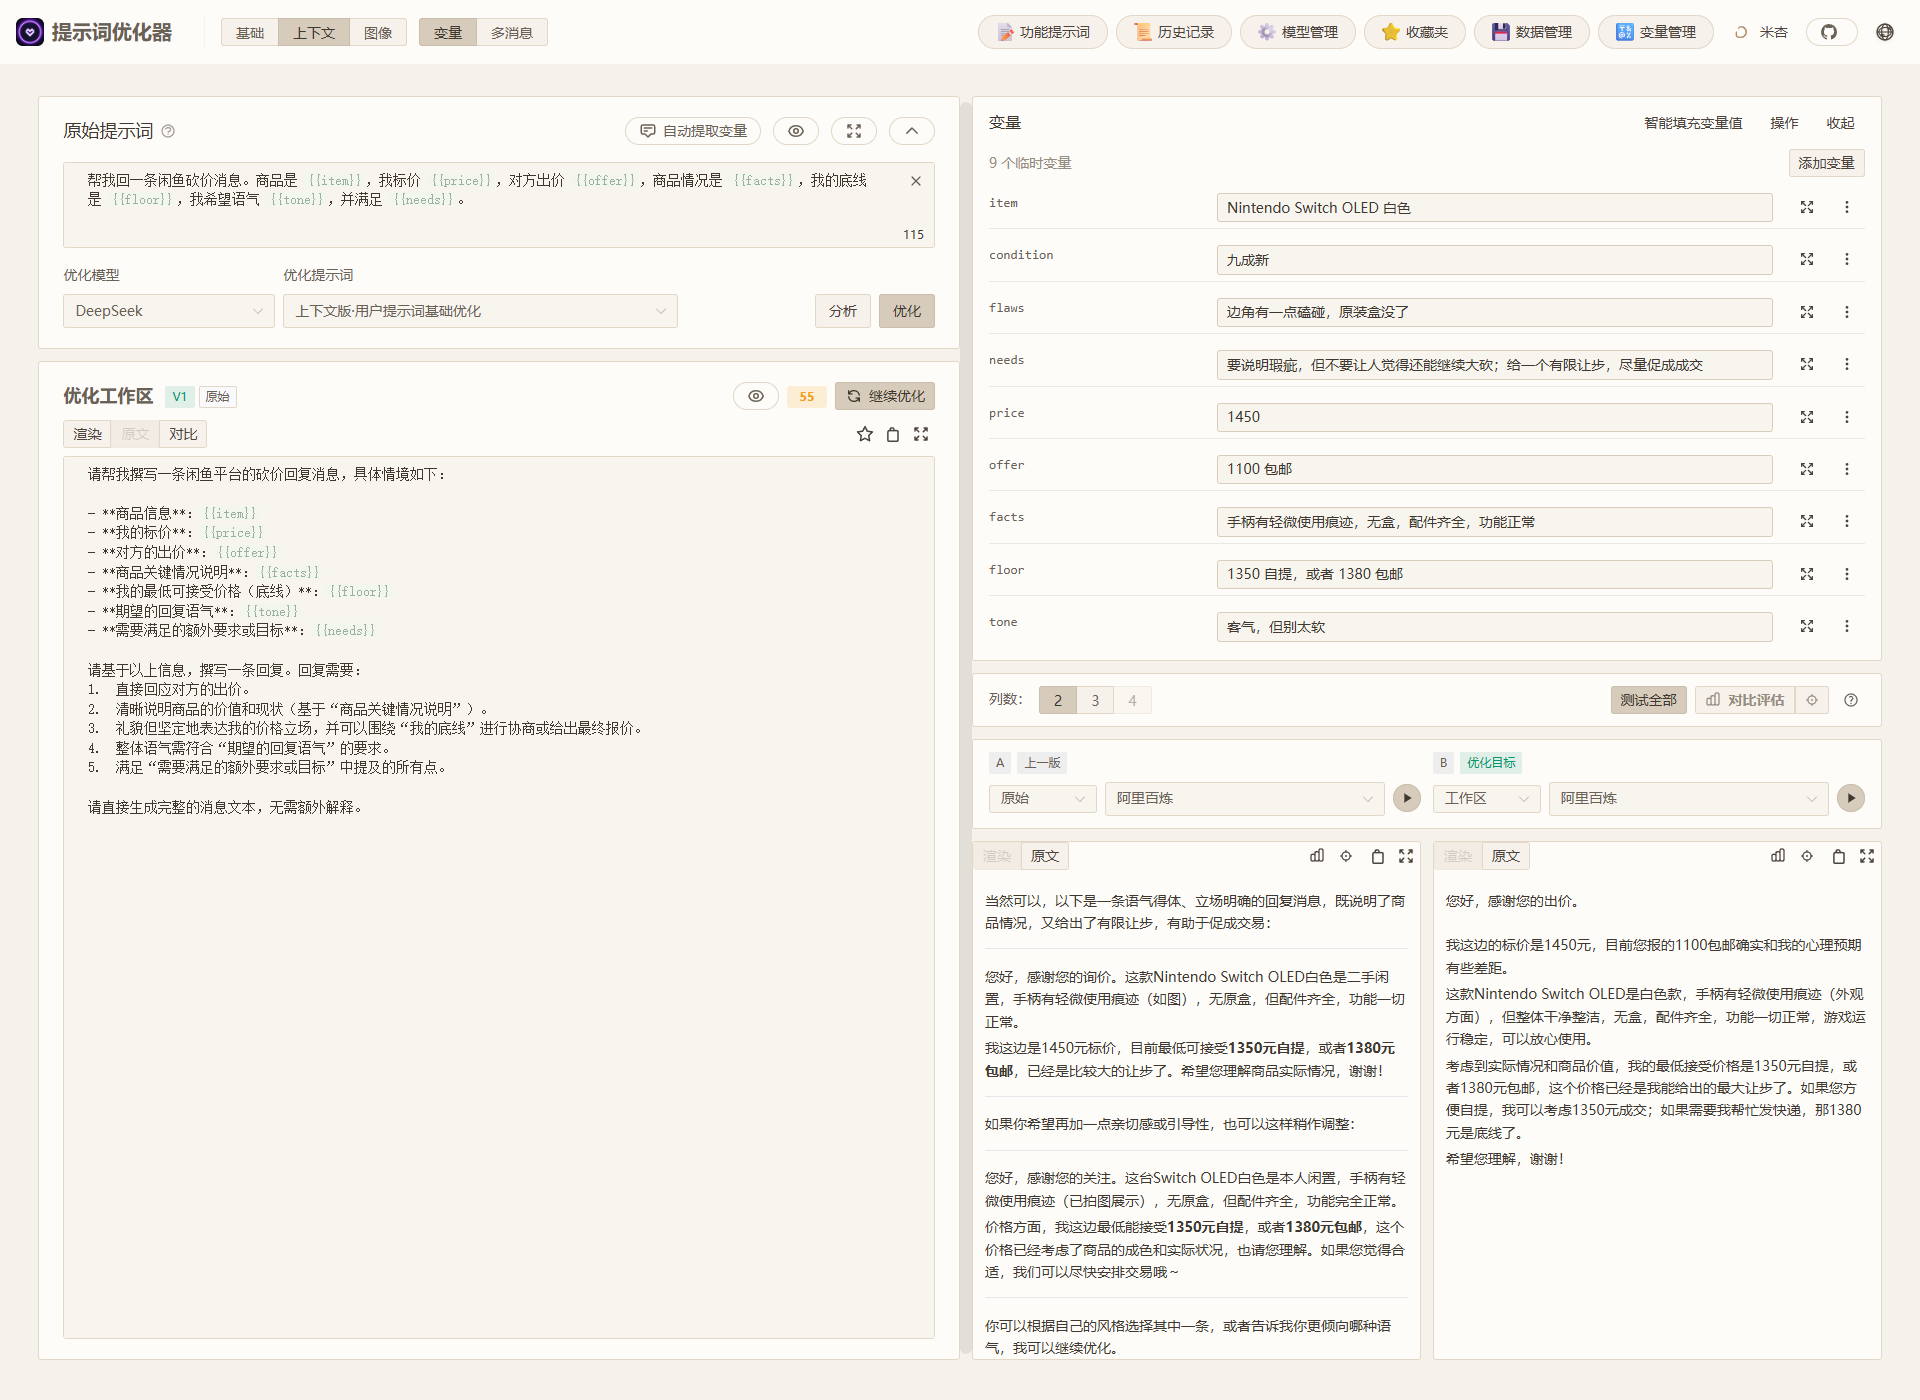Screen dimensions: 1920x1400
Task: Favorite the workspace result with star icon
Action: tap(864, 434)
